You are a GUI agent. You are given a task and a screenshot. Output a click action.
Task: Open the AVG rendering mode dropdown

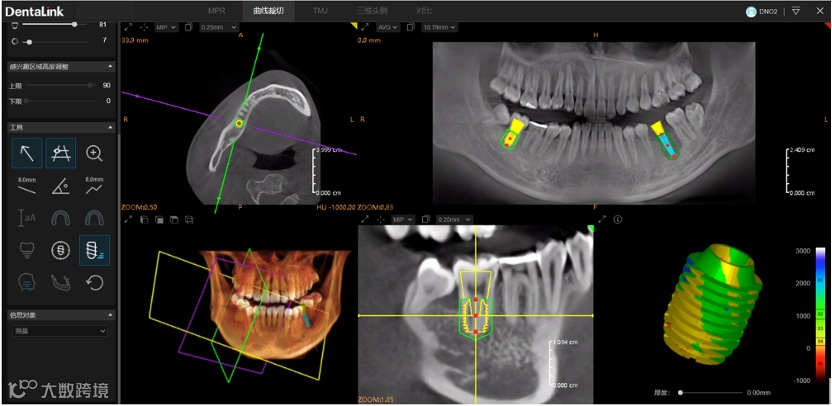click(388, 27)
